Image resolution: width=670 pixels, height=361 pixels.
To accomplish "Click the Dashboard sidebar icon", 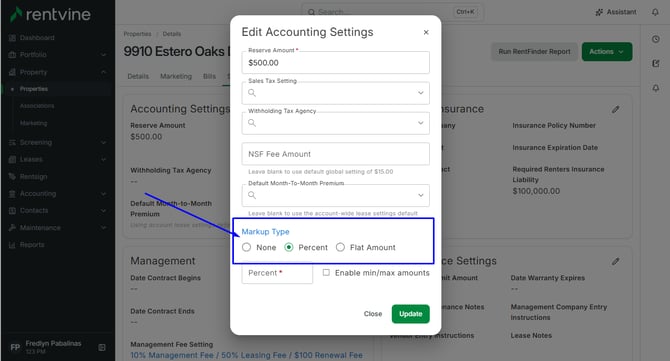I will pyautogui.click(x=12, y=38).
